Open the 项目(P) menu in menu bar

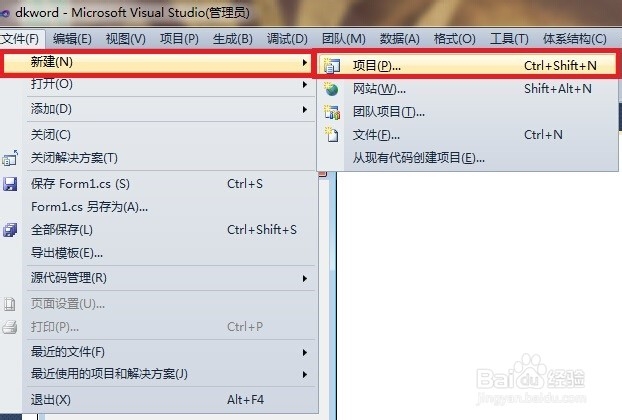[x=179, y=39]
